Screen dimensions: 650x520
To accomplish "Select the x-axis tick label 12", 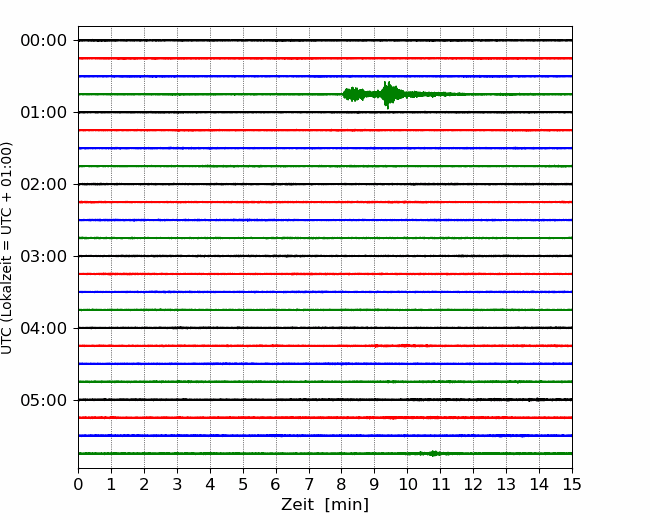I will pyautogui.click(x=473, y=484).
